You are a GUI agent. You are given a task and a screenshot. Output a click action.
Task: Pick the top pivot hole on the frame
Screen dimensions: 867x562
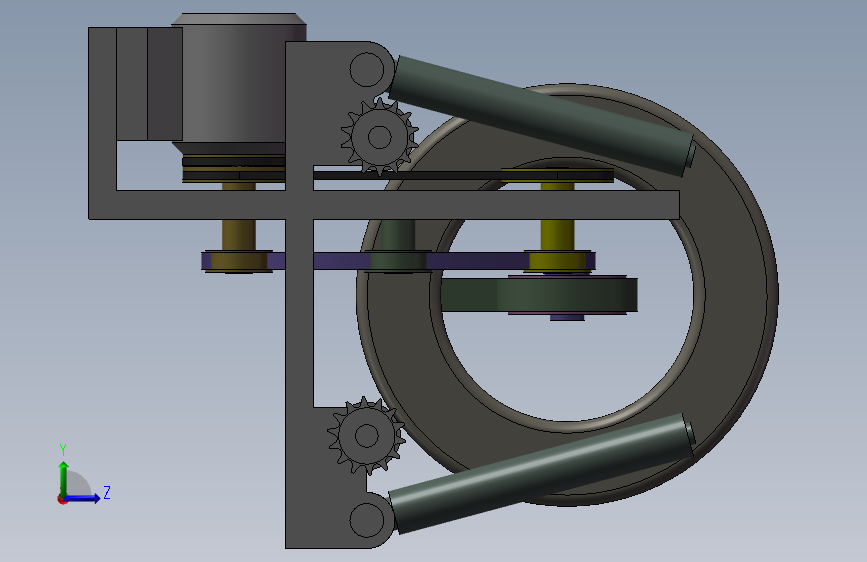tap(367, 70)
